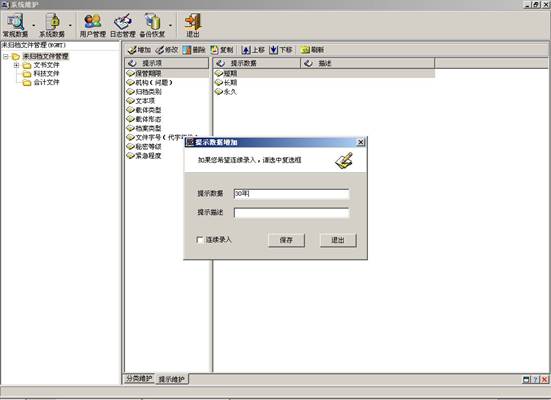Switch to the 分类维护 tab
The image size is (551, 400).
(139, 379)
